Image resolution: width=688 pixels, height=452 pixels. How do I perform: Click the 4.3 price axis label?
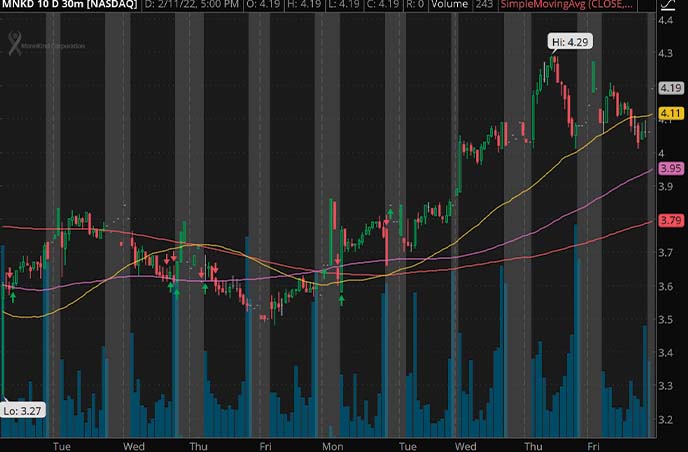click(666, 54)
